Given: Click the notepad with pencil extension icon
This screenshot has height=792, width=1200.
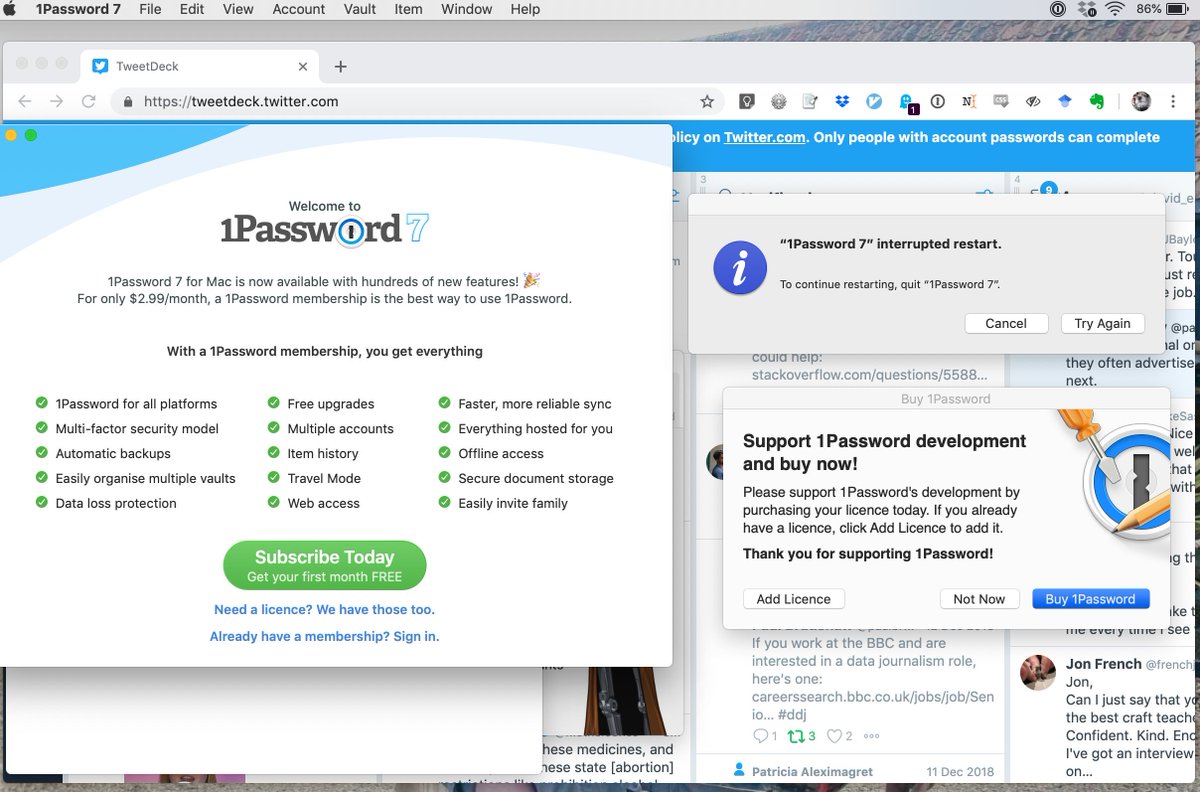Looking at the screenshot, I should [810, 101].
